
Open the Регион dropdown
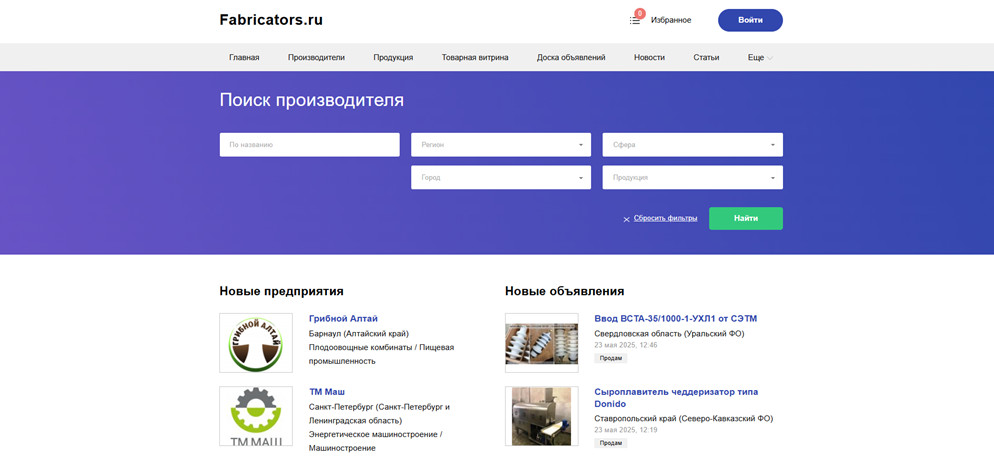(501, 145)
